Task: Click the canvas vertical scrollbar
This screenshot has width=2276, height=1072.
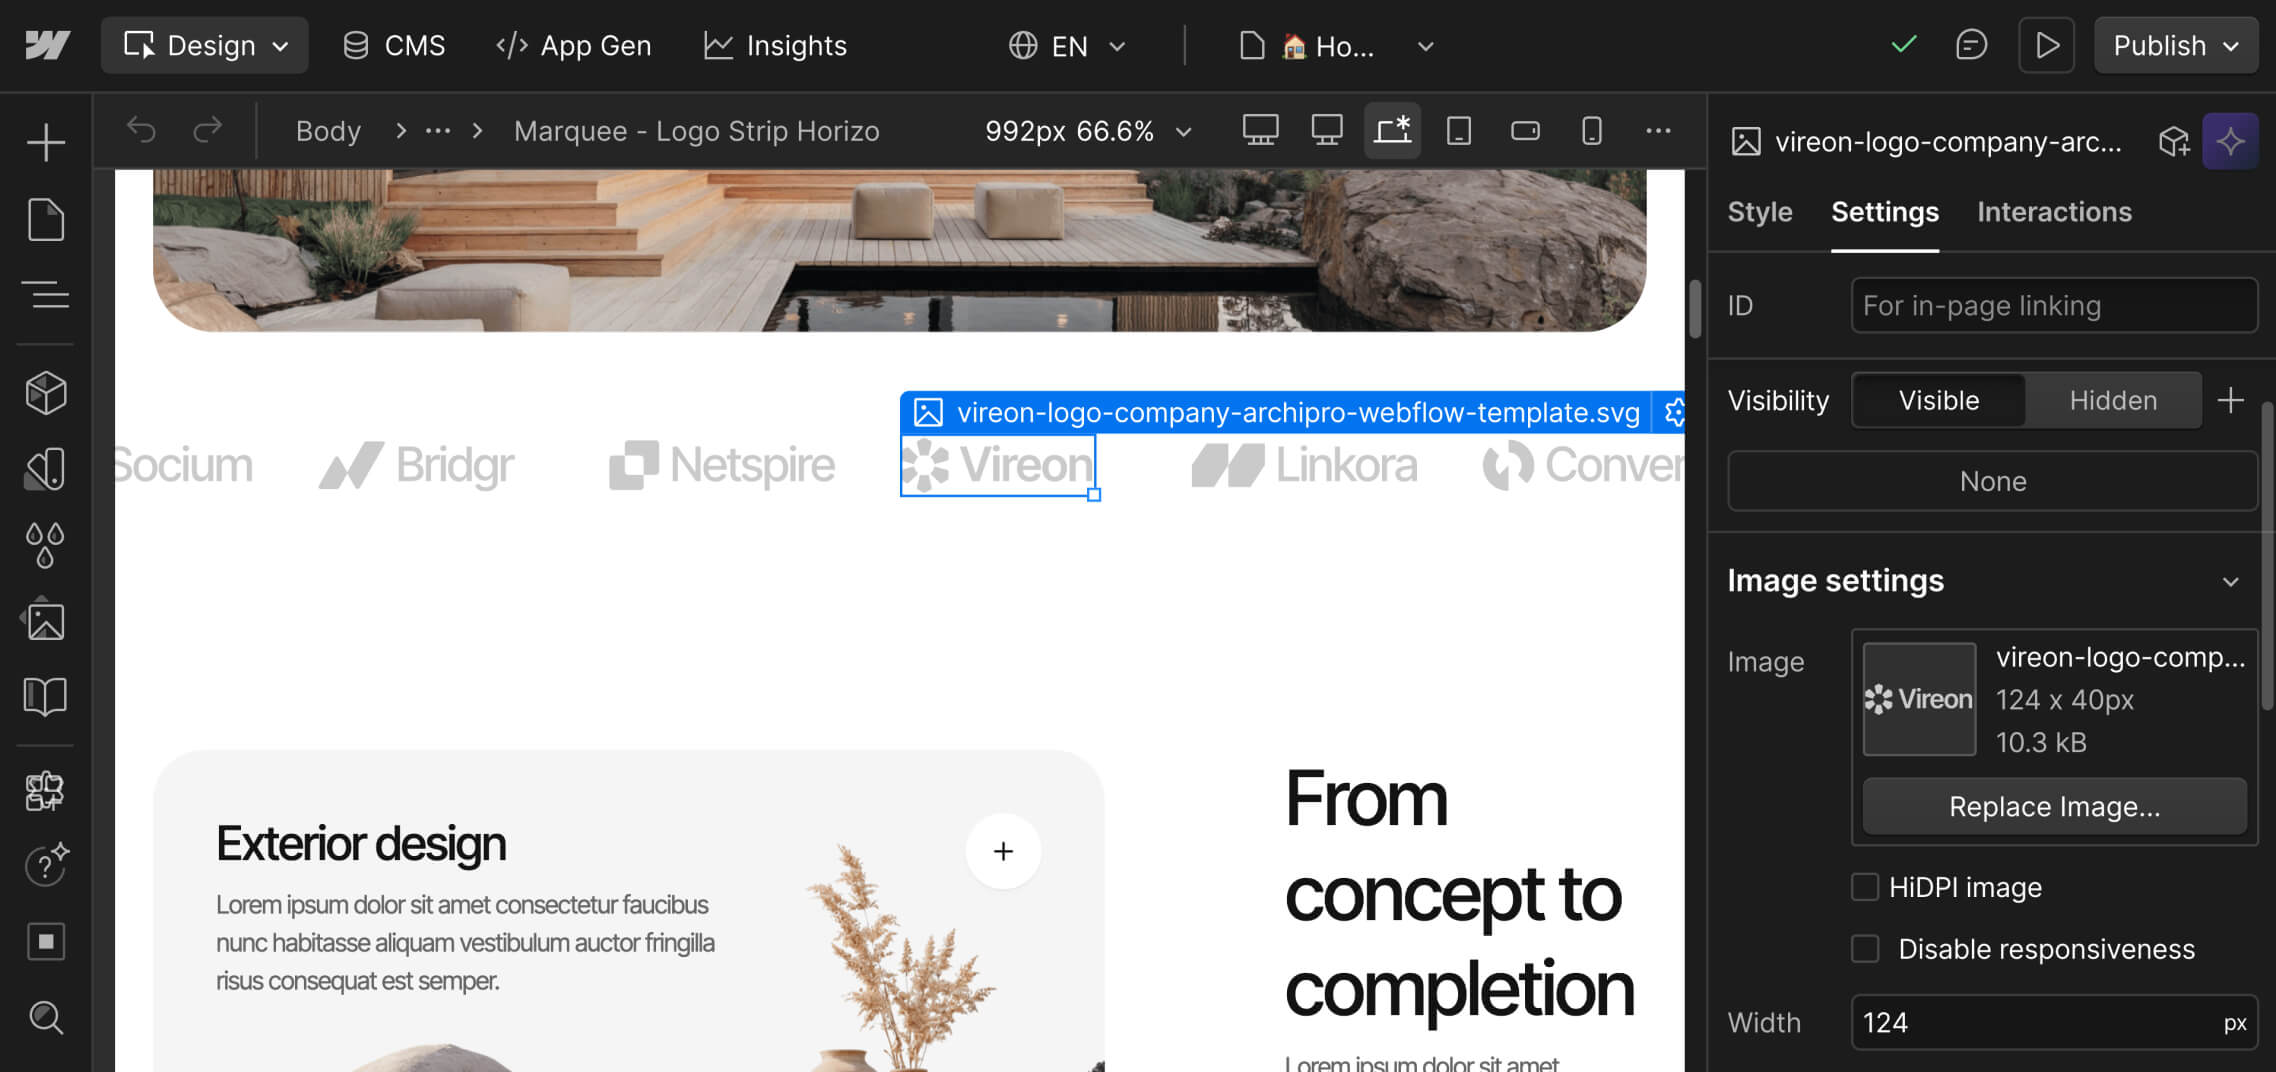Action: pyautogui.click(x=1694, y=309)
